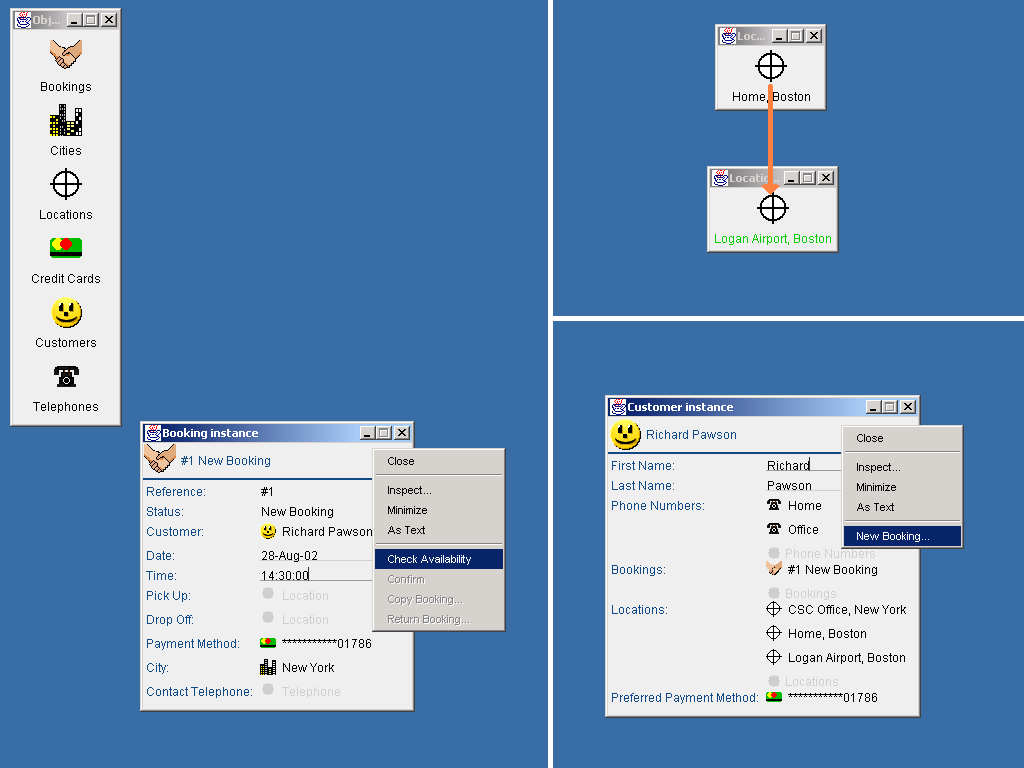Click the Logan Airport, Boston crosshair icon
1024x768 pixels.
[x=773, y=208]
